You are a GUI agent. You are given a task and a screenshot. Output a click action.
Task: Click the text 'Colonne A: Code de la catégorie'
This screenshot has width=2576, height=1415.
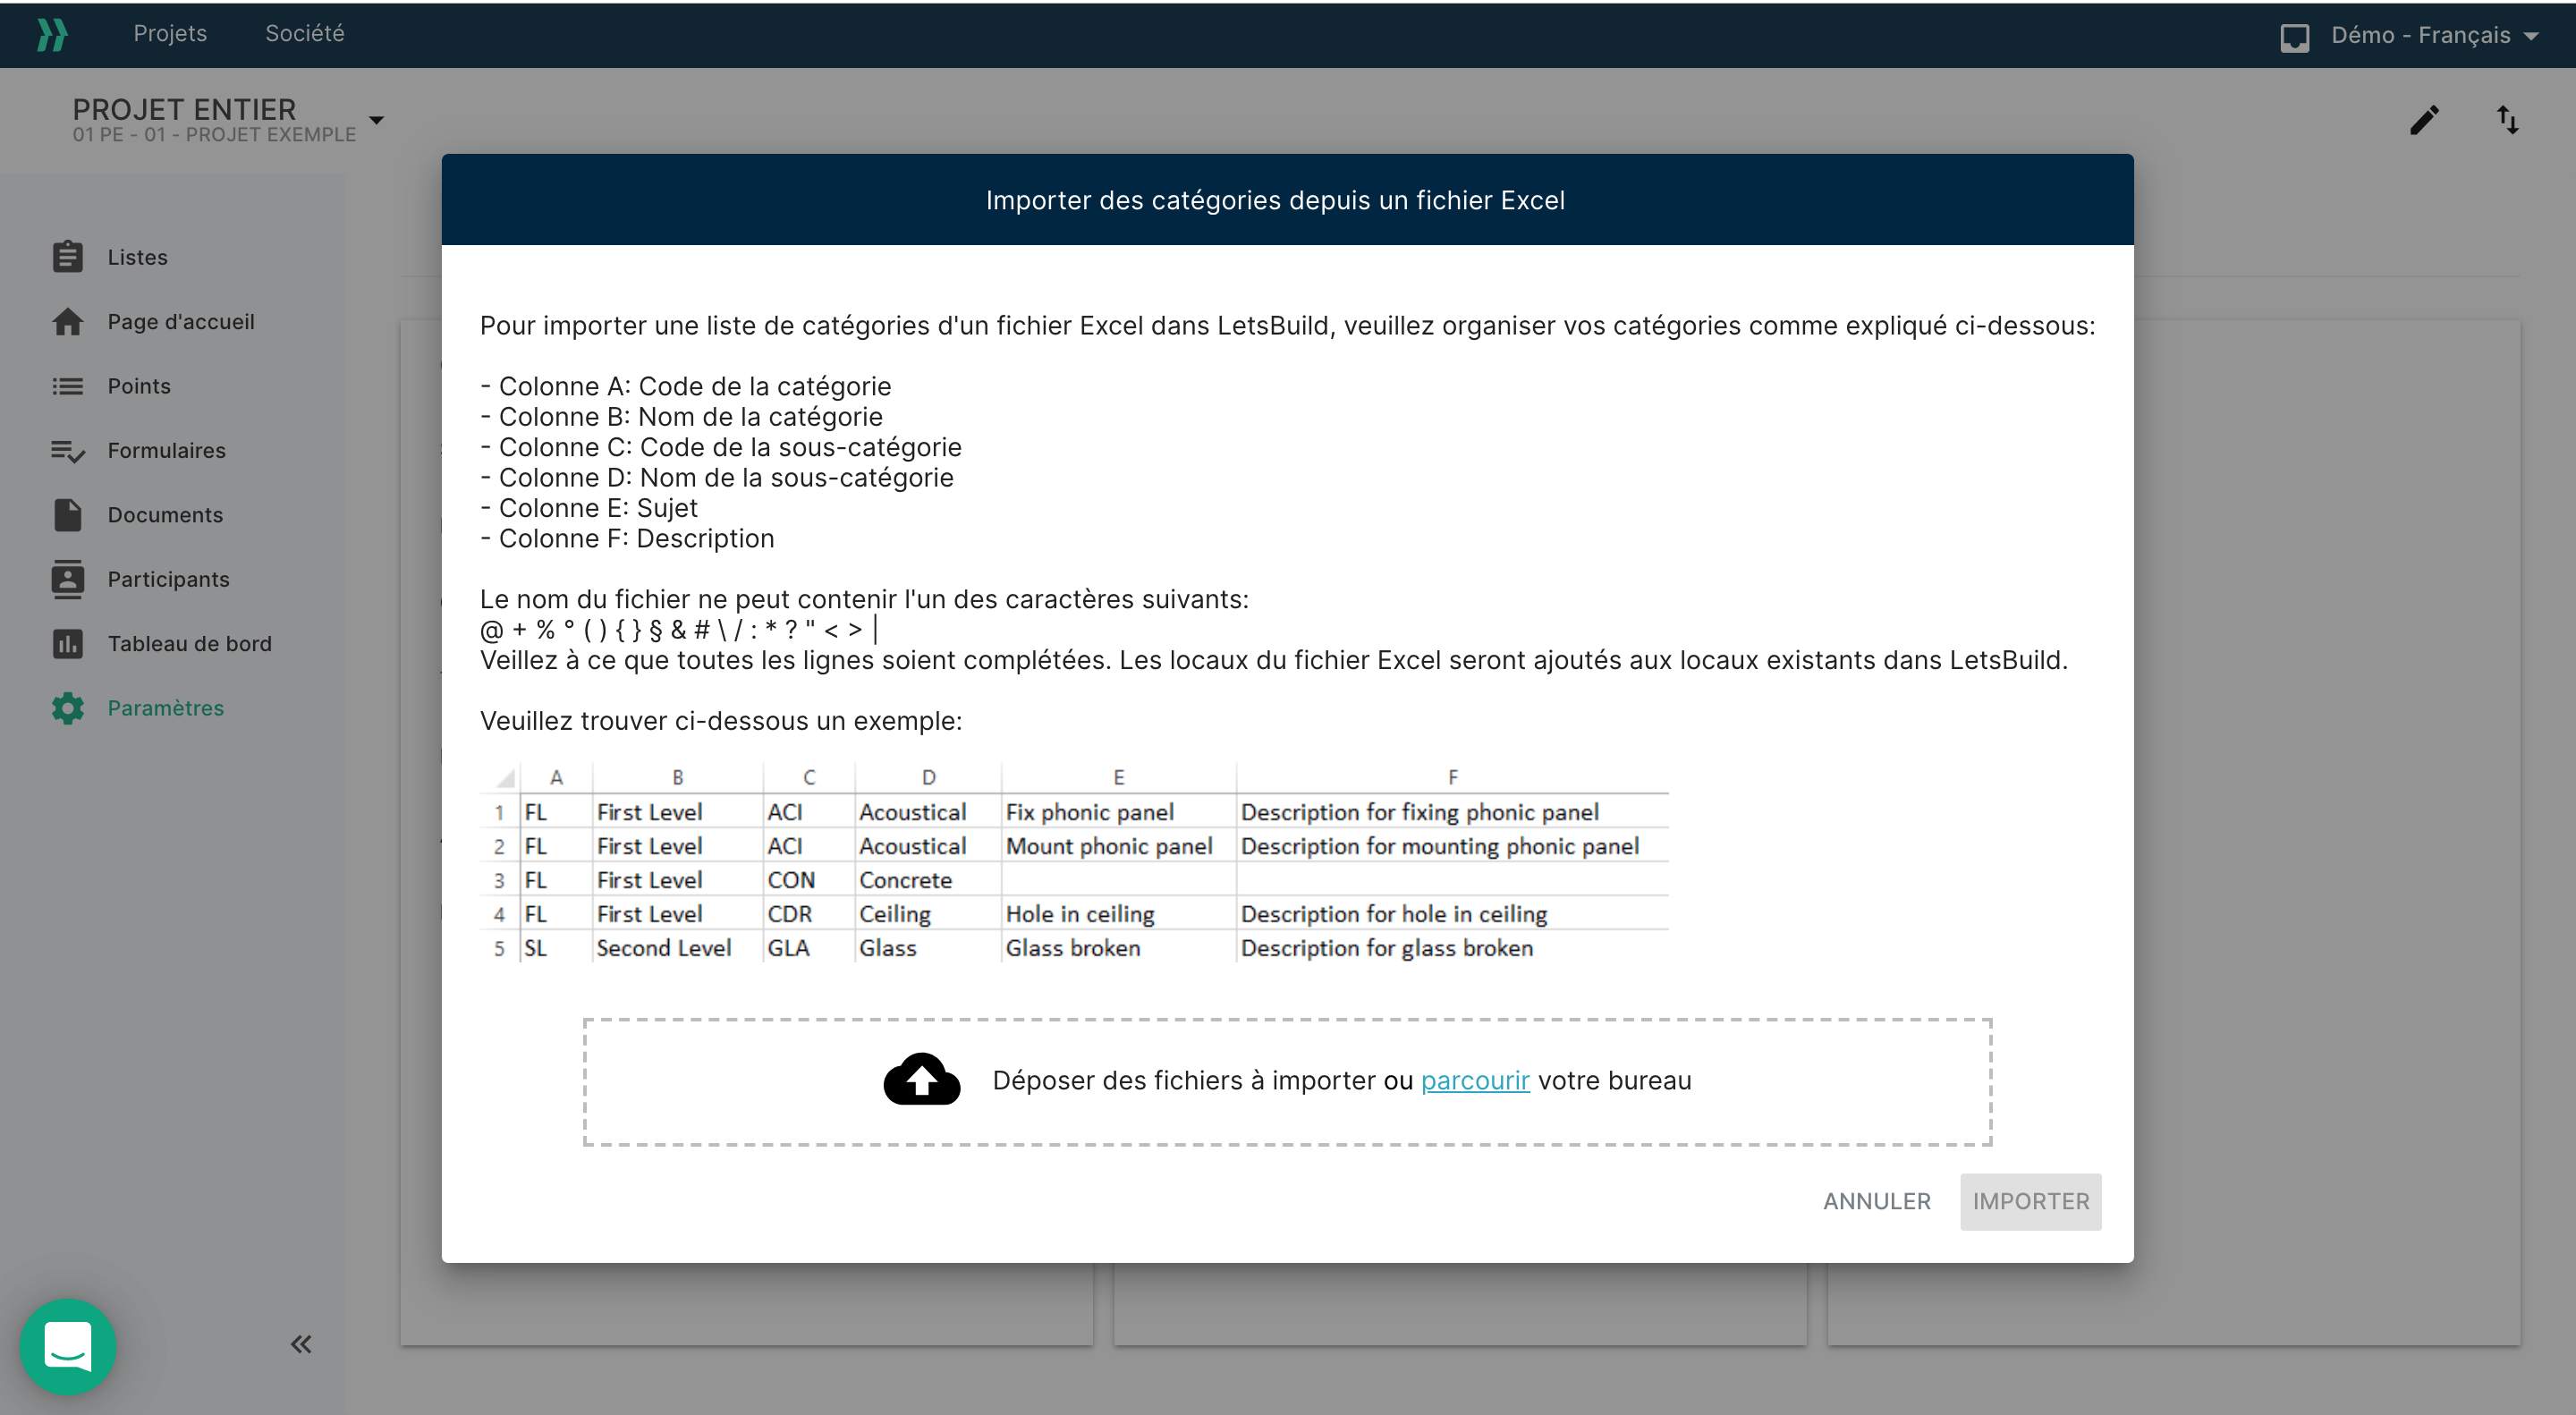[695, 386]
